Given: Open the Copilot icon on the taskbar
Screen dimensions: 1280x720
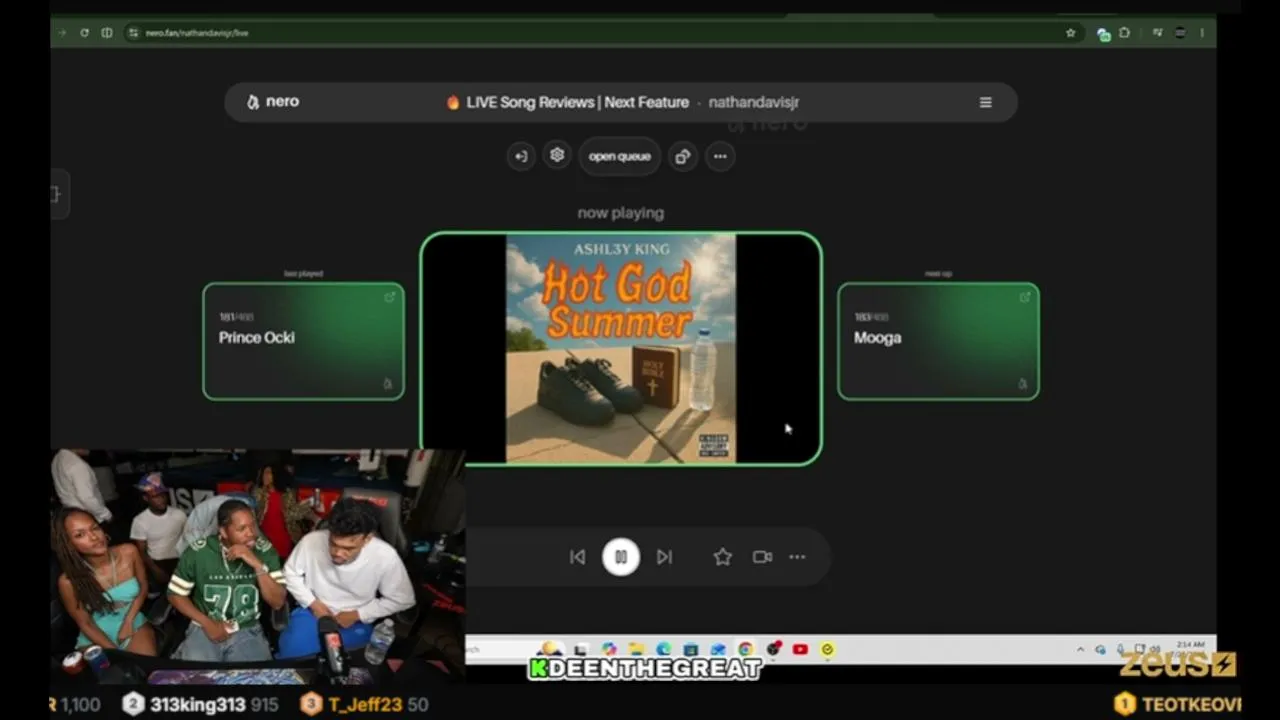Looking at the screenshot, I should point(609,650).
